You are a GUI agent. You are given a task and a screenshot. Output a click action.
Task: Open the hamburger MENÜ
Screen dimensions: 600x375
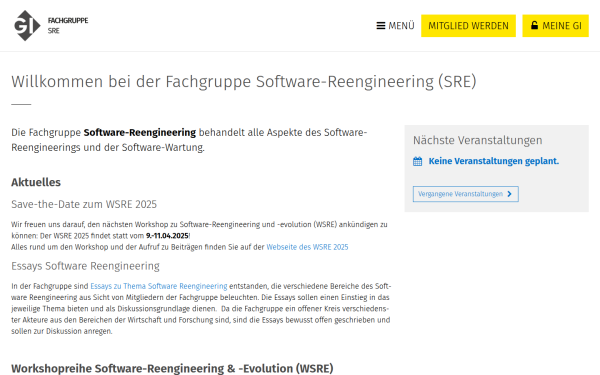pos(395,26)
